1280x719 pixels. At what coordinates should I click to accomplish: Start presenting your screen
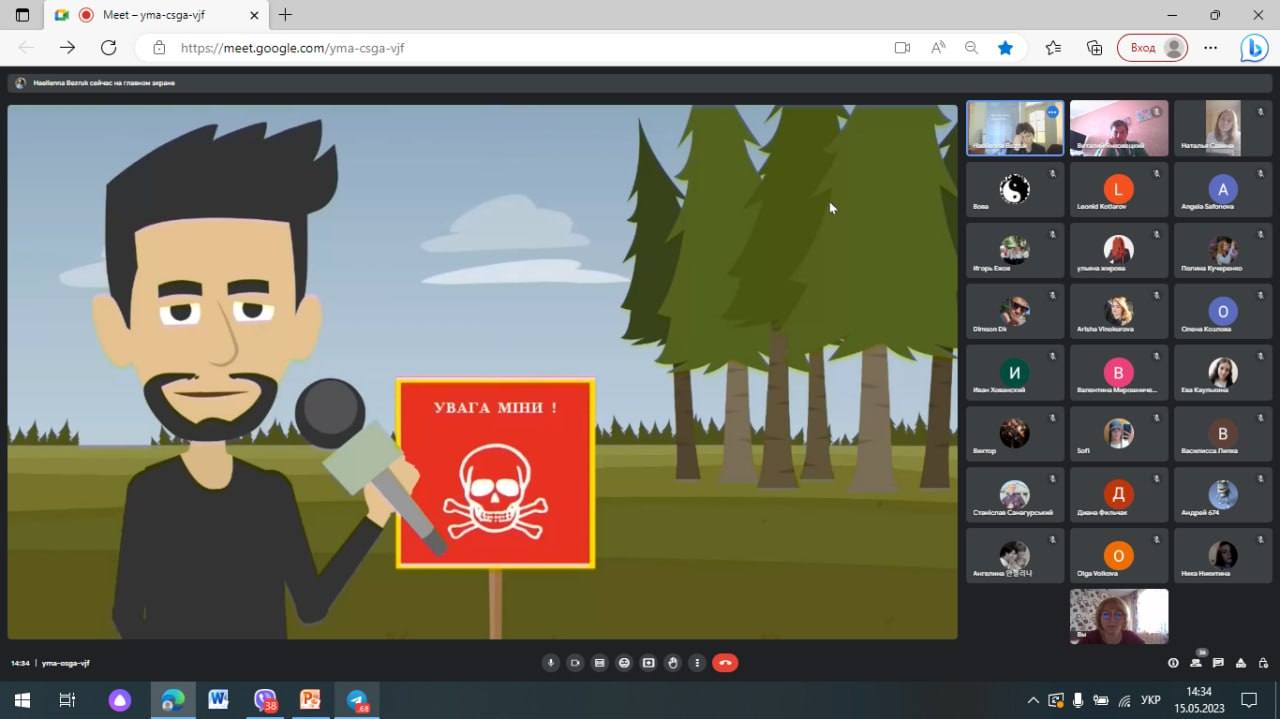(x=648, y=663)
